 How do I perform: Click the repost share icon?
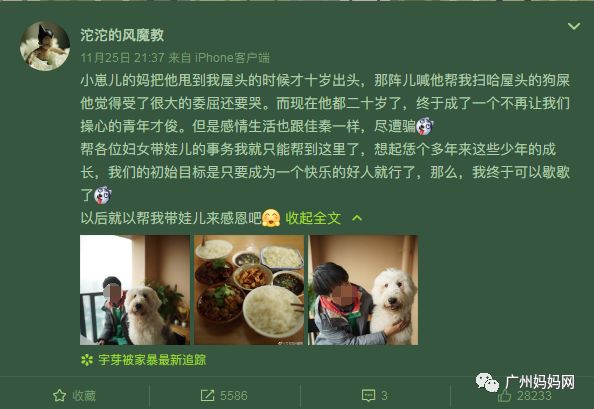coord(207,396)
